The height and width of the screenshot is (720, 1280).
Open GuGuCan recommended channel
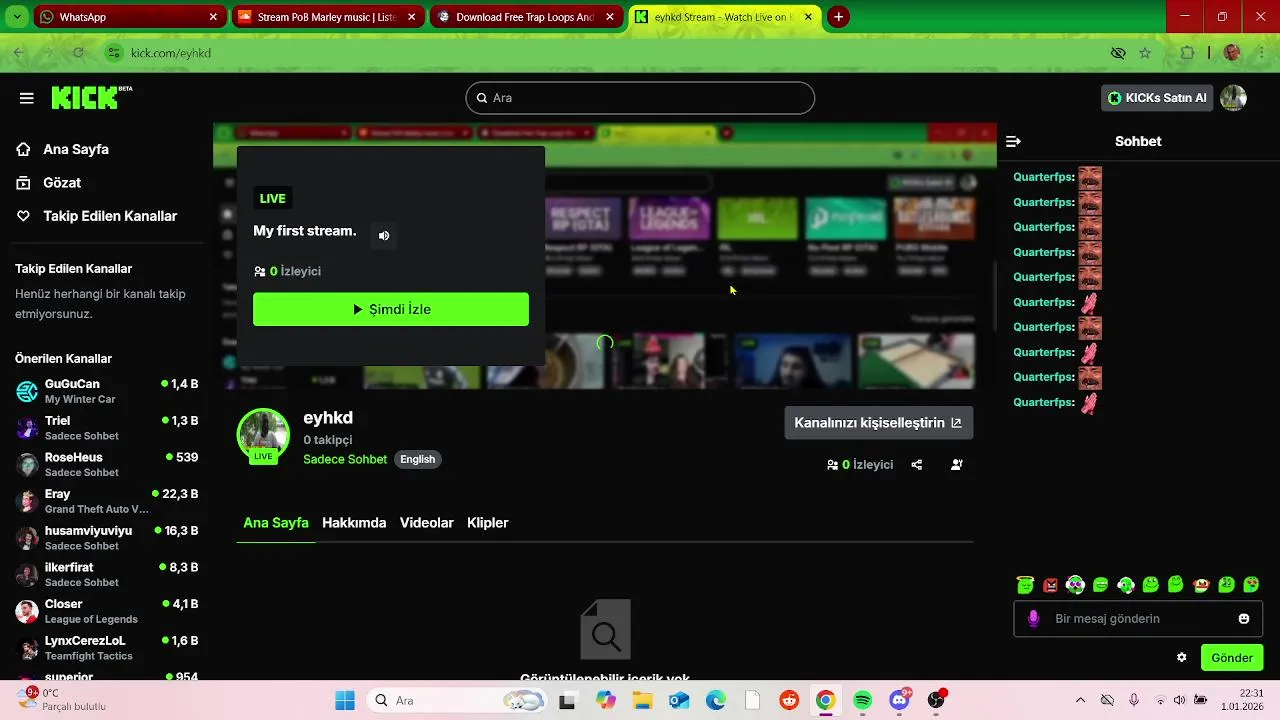pos(107,391)
